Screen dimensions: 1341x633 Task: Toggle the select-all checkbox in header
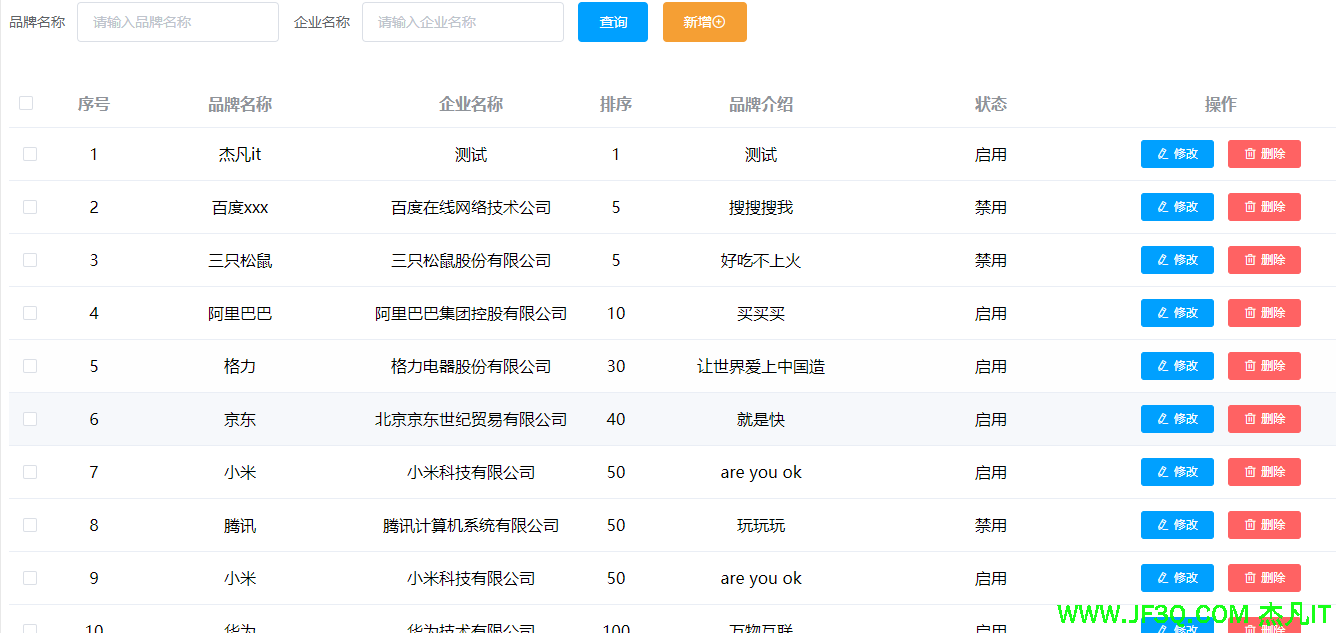(27, 103)
